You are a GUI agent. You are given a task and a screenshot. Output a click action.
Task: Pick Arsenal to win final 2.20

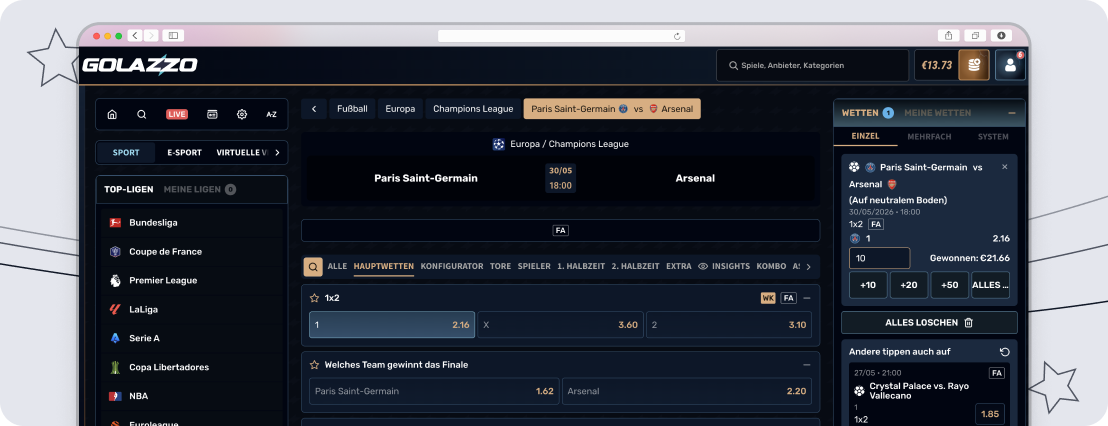click(687, 391)
